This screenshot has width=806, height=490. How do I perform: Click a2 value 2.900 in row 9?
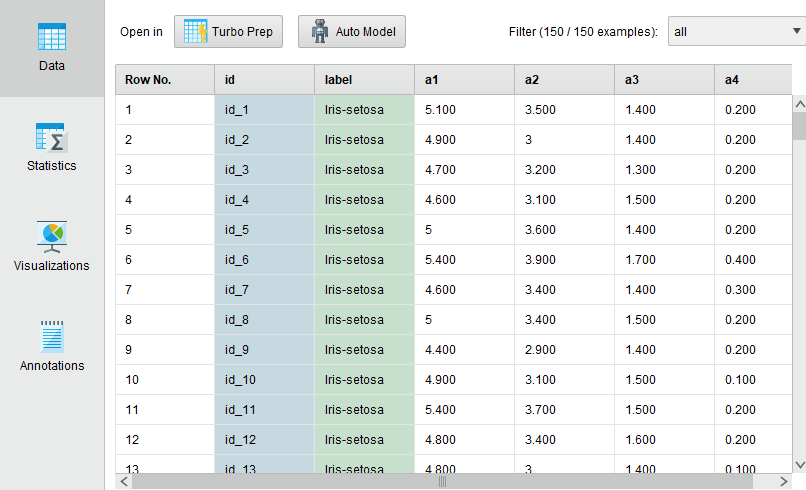(x=564, y=350)
